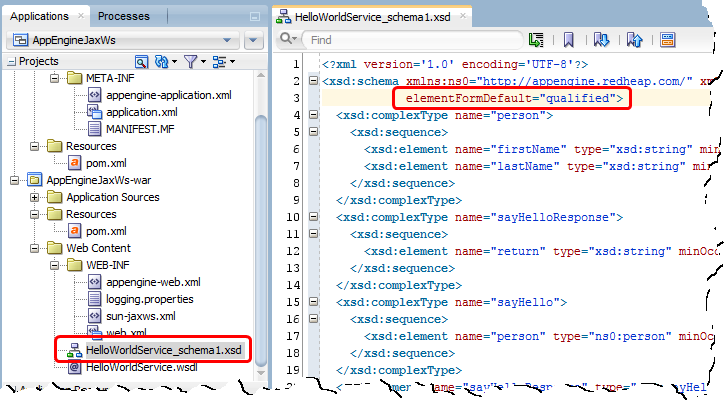725x402 pixels.
Task: Click the application menu dropdown button
Action: click(x=253, y=40)
